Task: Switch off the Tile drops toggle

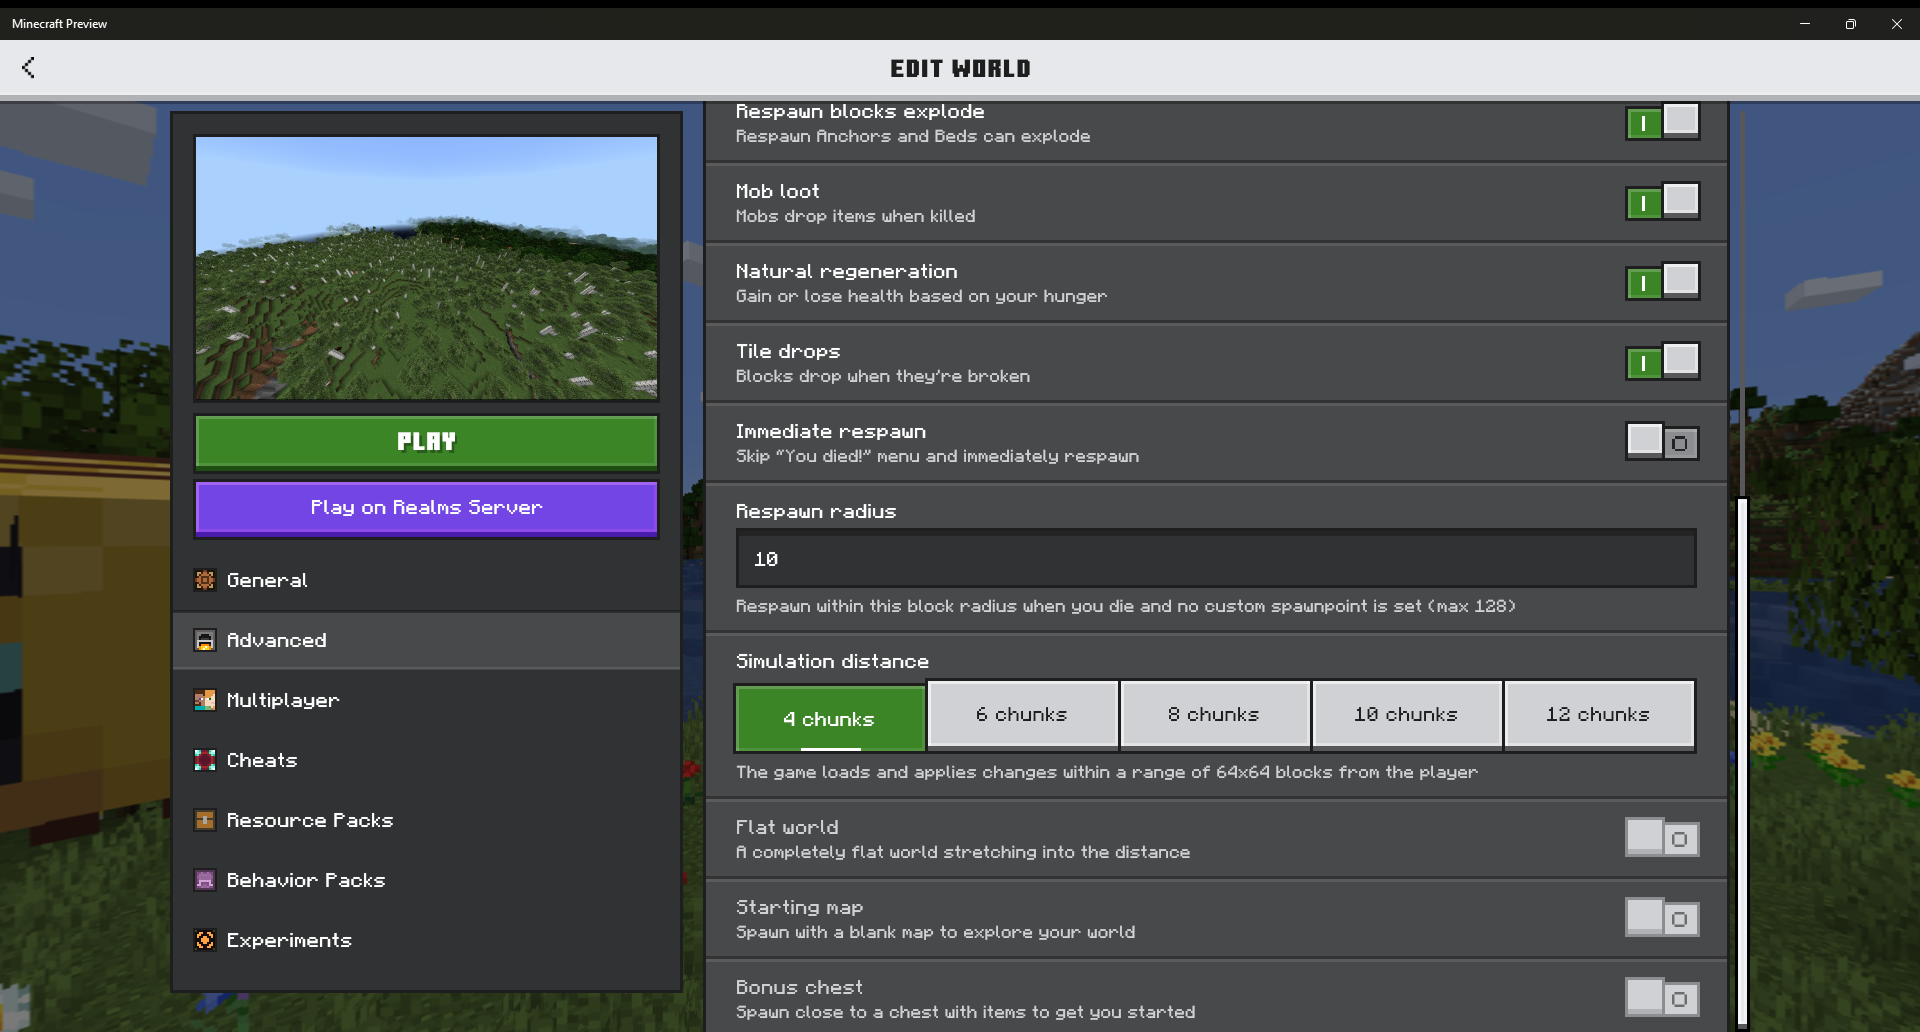Action: tap(1663, 362)
